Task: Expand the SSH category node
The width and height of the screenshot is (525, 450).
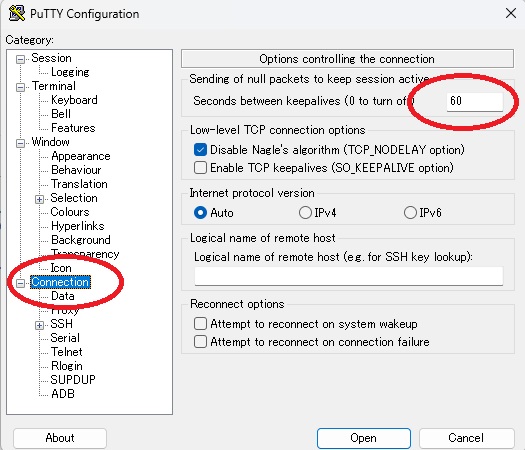Action: tap(40, 325)
